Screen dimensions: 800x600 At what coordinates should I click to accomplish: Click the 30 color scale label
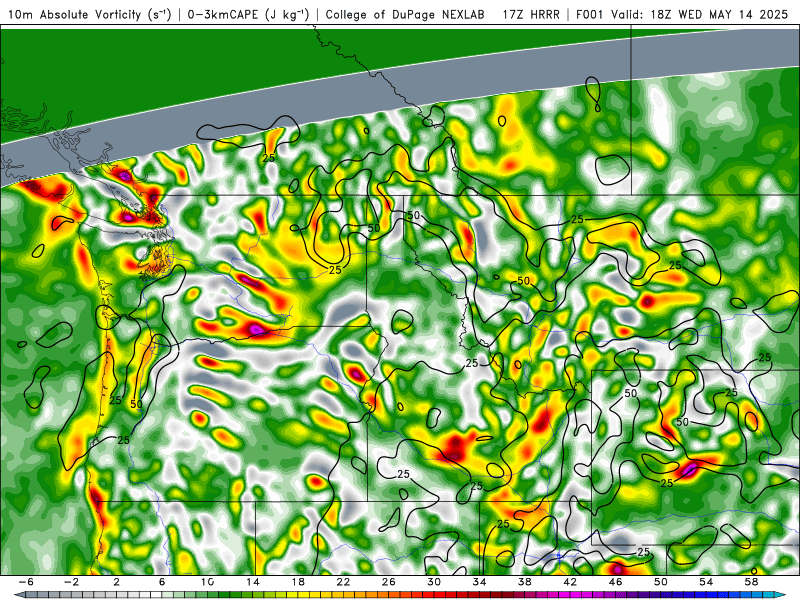[434, 582]
